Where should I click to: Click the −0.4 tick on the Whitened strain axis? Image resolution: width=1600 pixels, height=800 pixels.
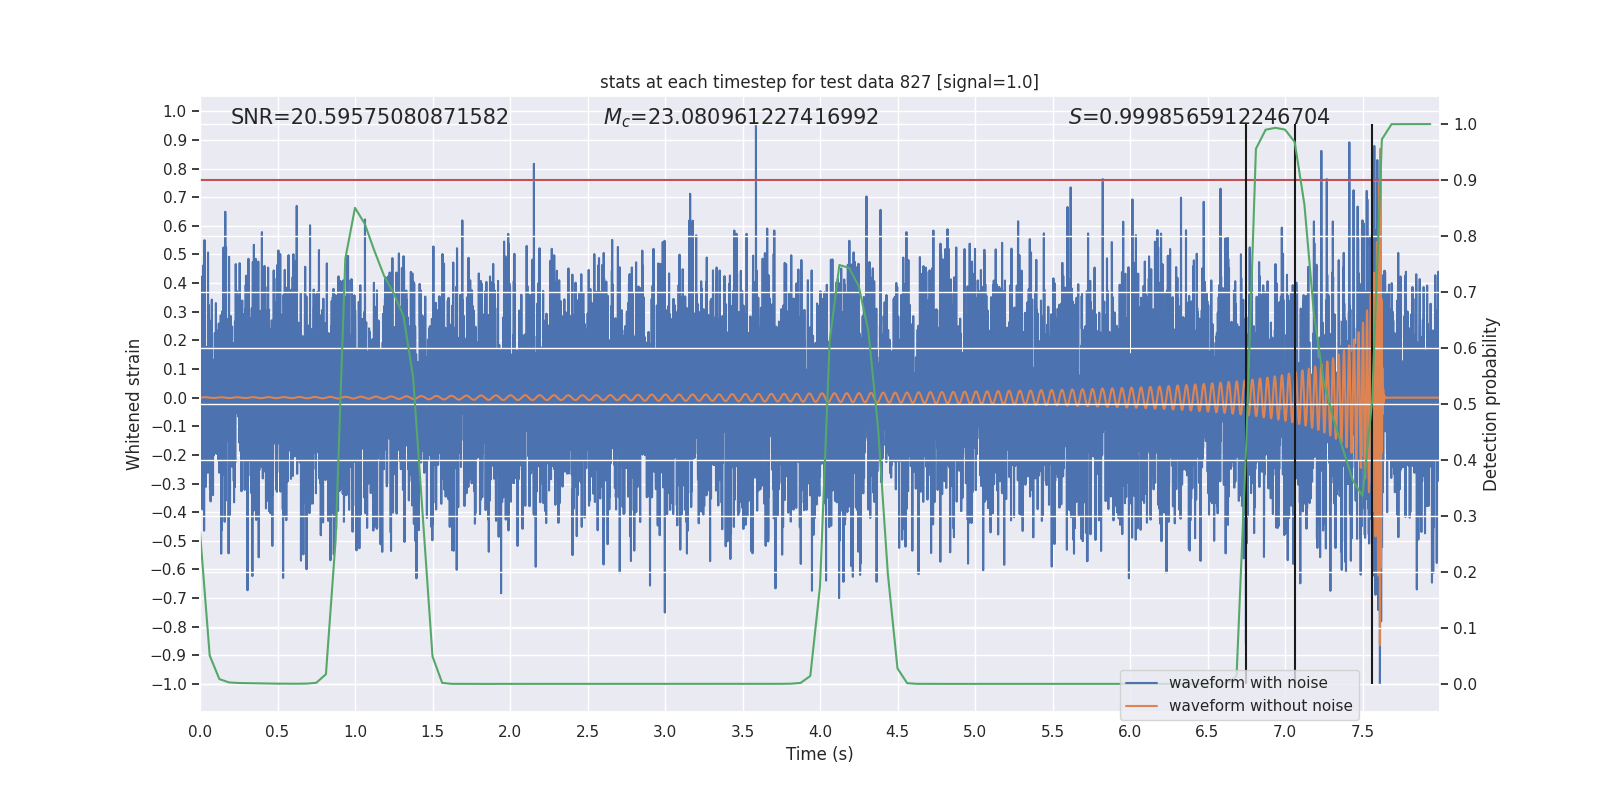coord(169,512)
